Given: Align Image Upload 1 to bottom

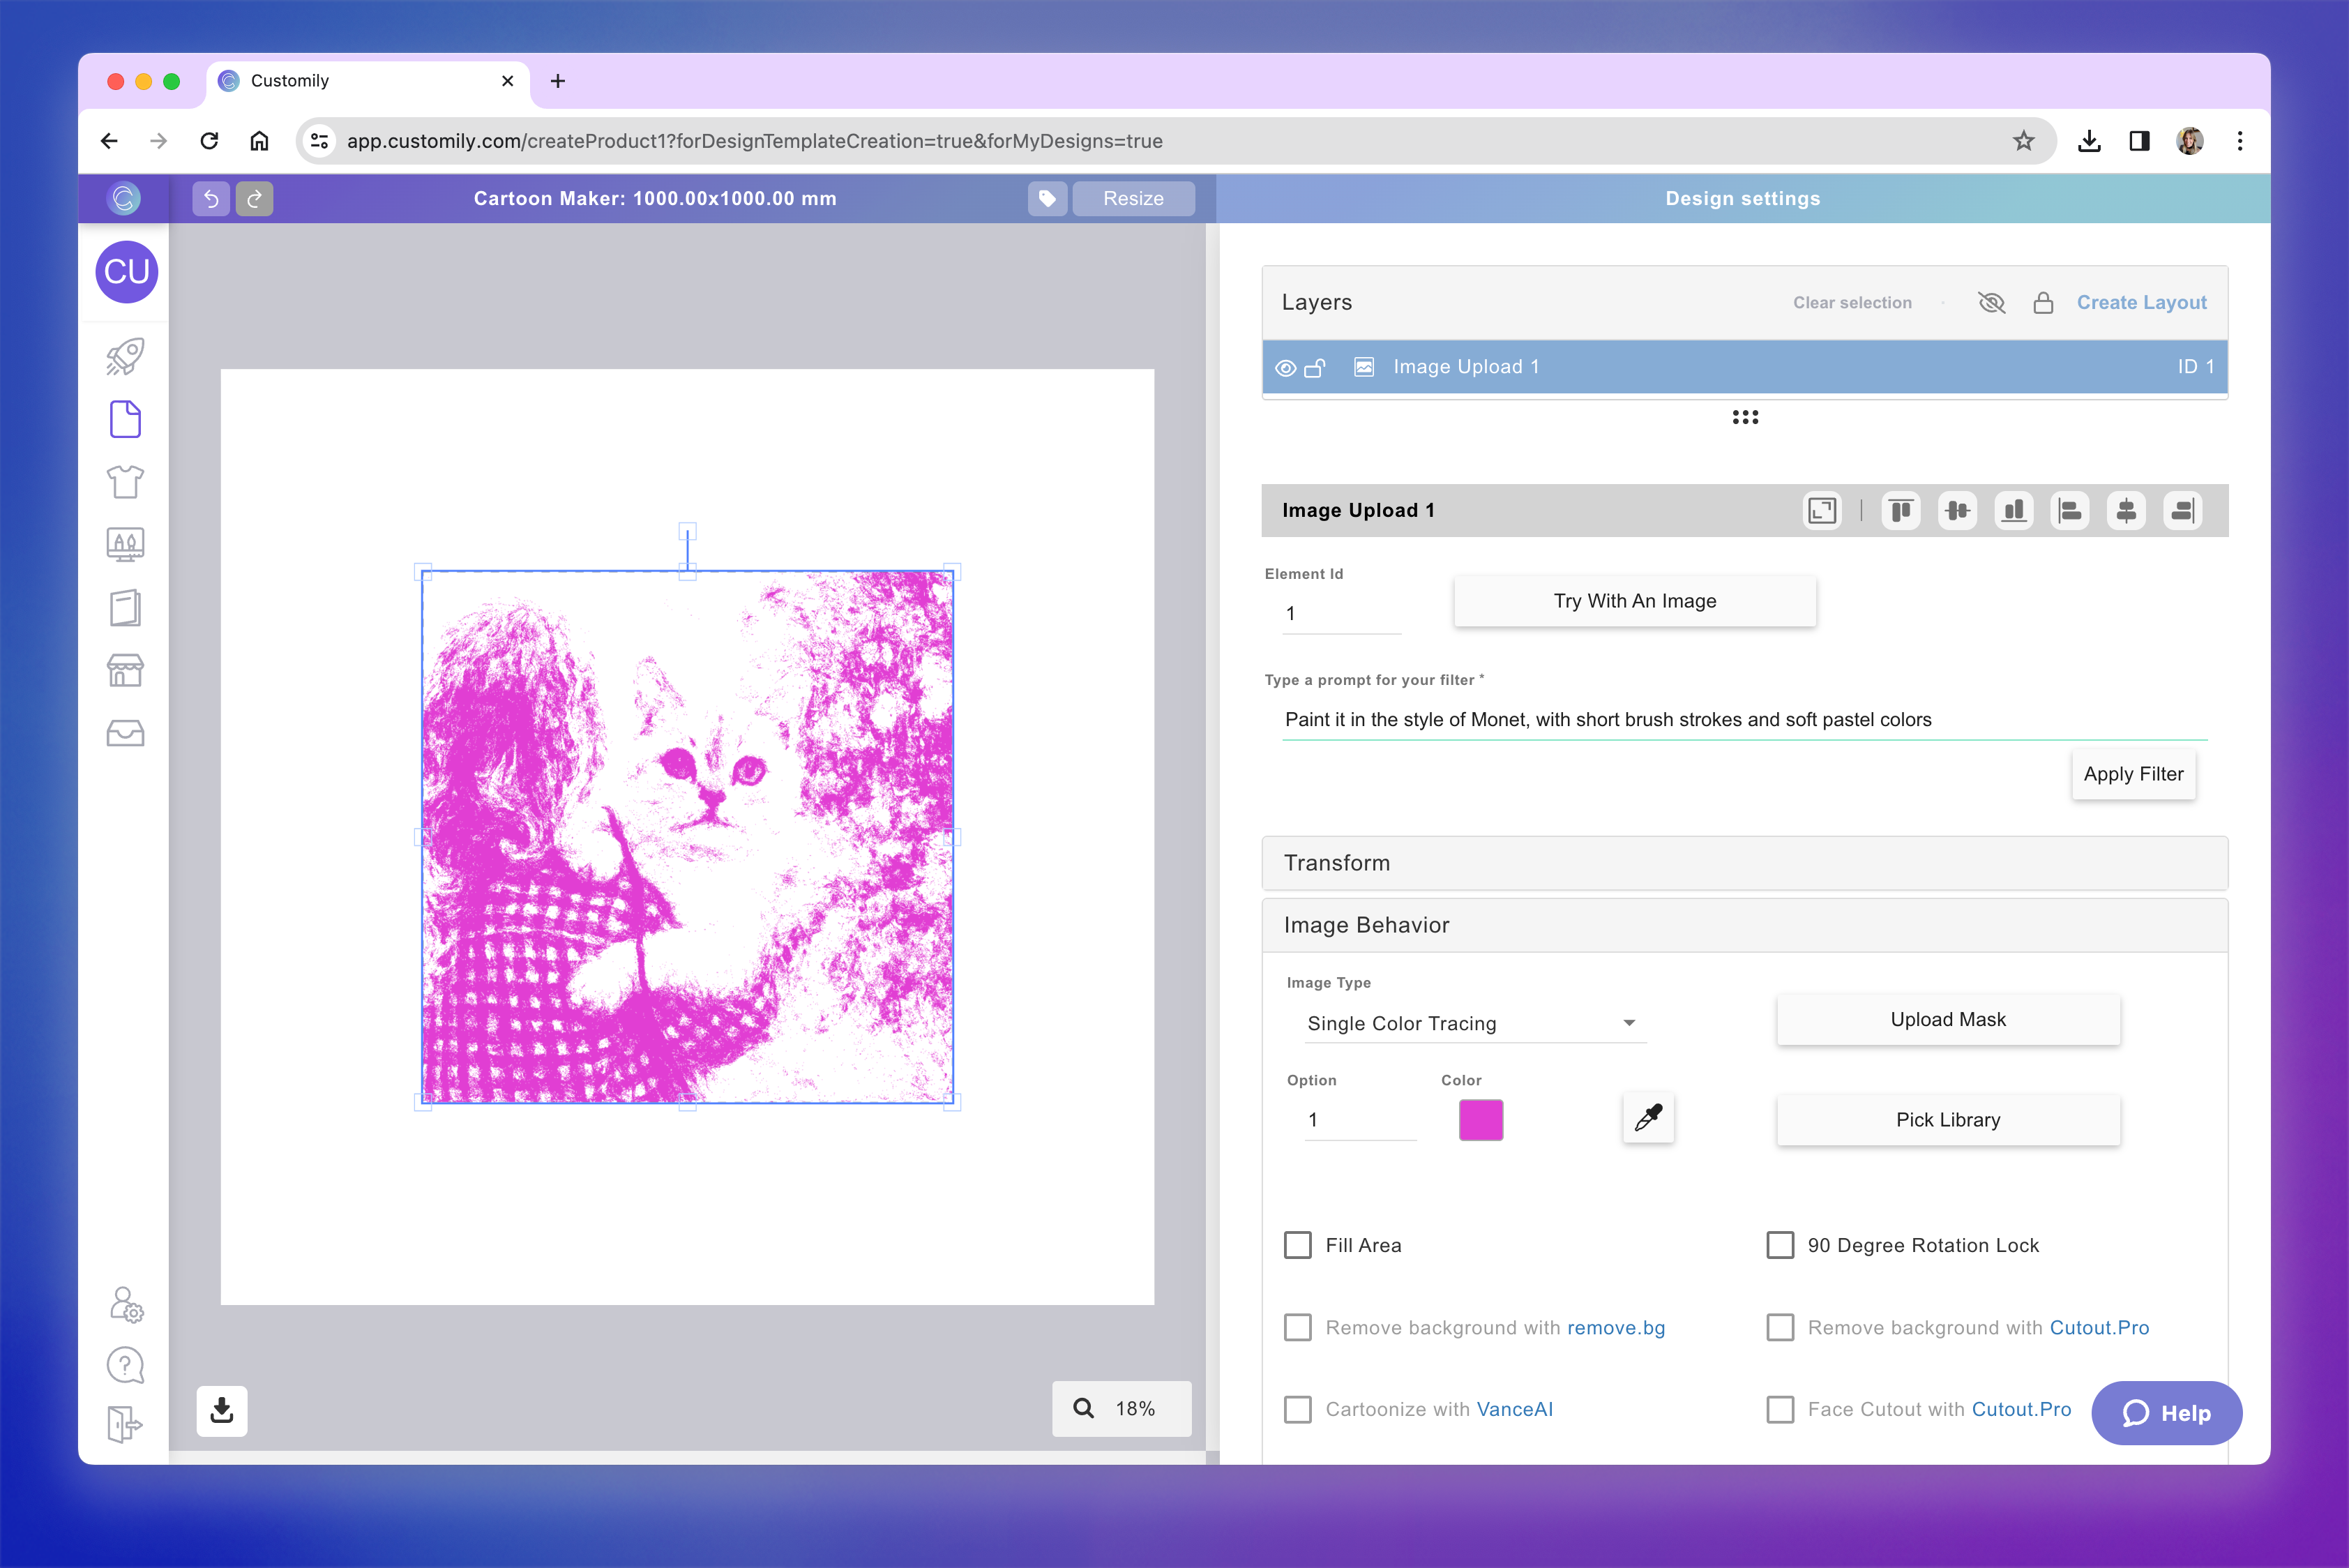Looking at the screenshot, I should tap(2014, 511).
